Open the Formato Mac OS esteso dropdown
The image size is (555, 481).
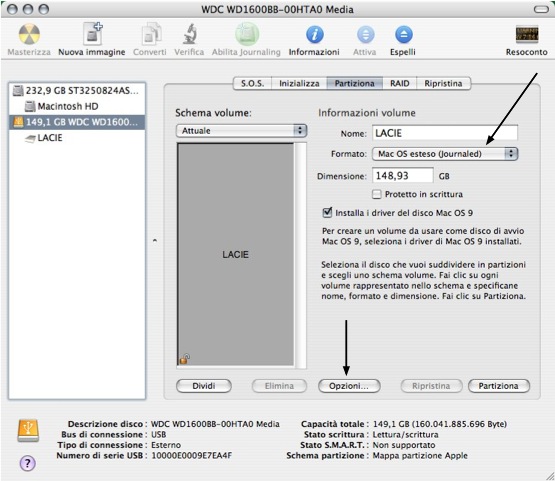445,154
